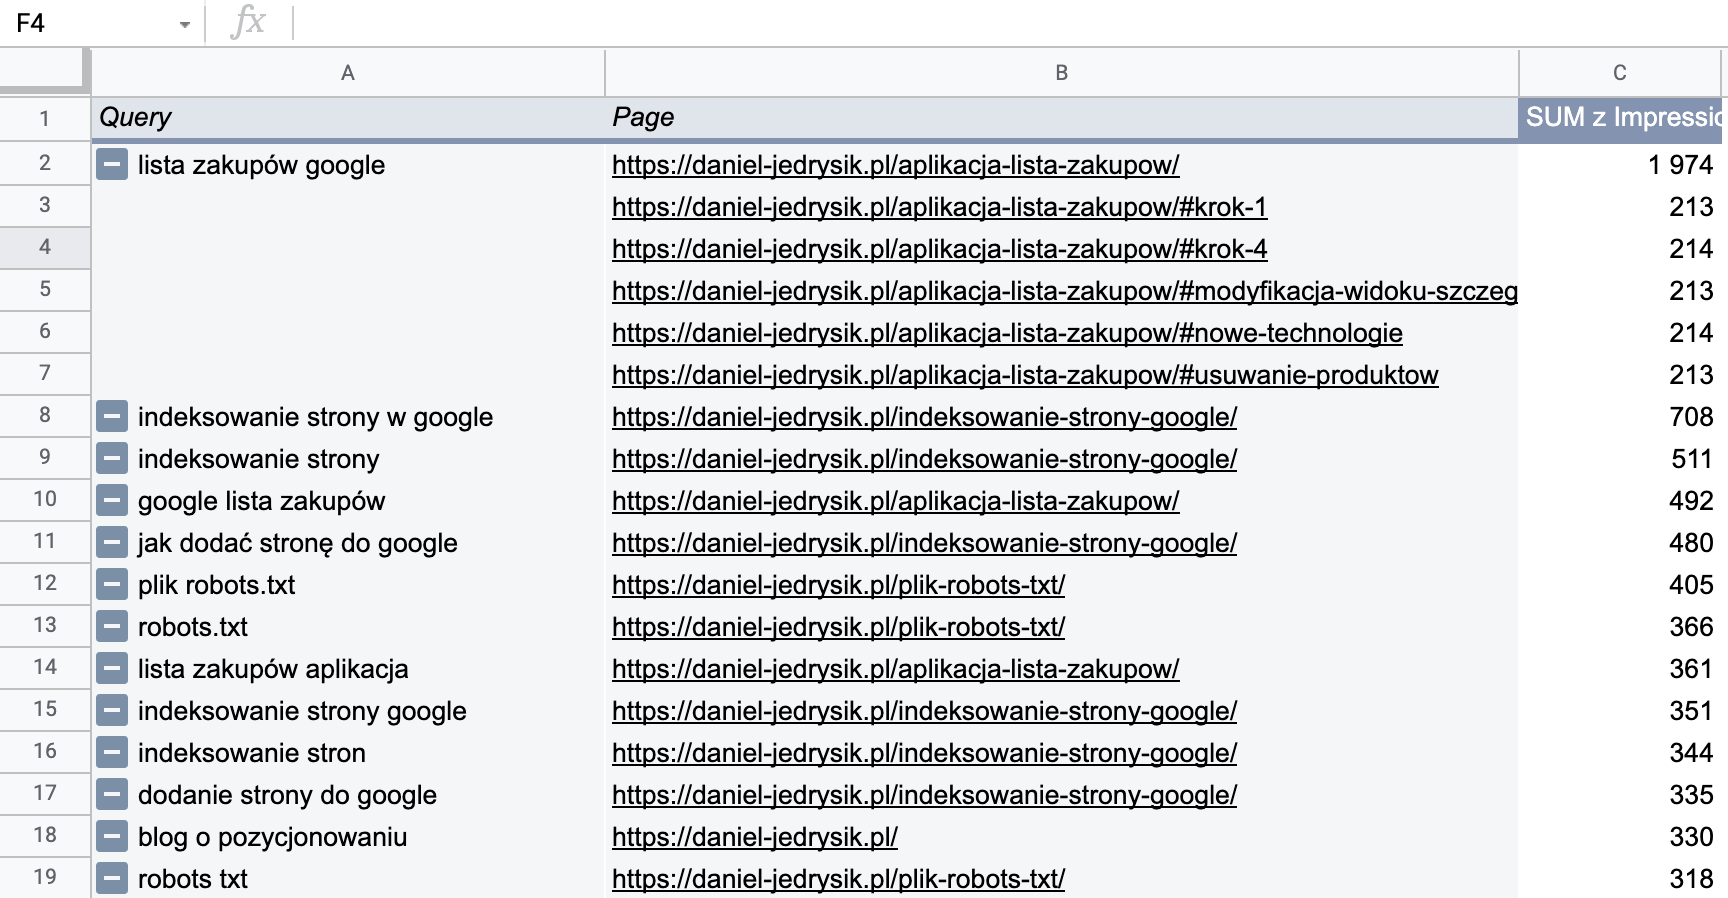Click the 'dodanie strony do google' query text
Viewport: 1728px width, 898px height.
(x=287, y=795)
